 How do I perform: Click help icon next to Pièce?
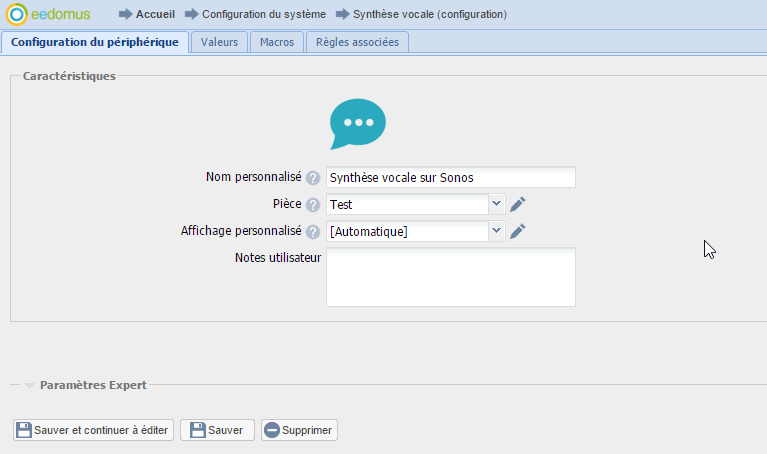coord(313,205)
